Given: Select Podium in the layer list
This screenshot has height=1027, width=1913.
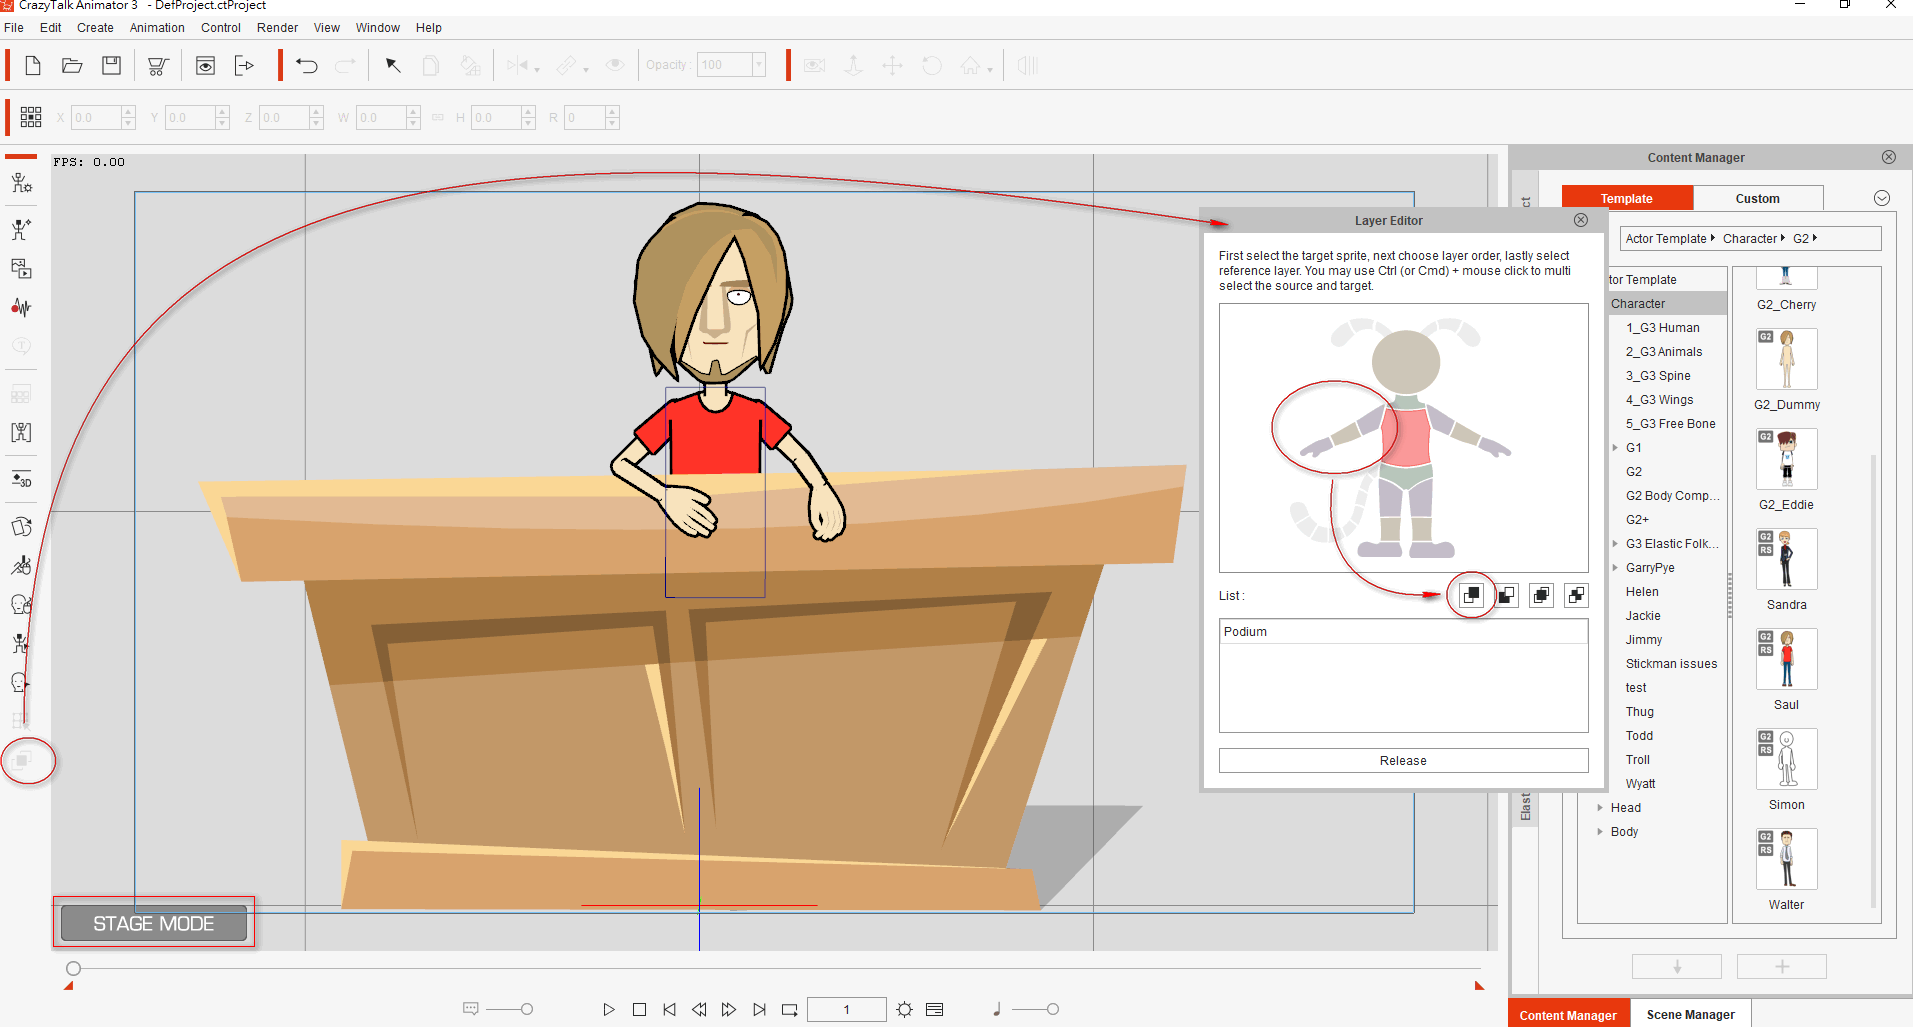Looking at the screenshot, I should pyautogui.click(x=1403, y=632).
